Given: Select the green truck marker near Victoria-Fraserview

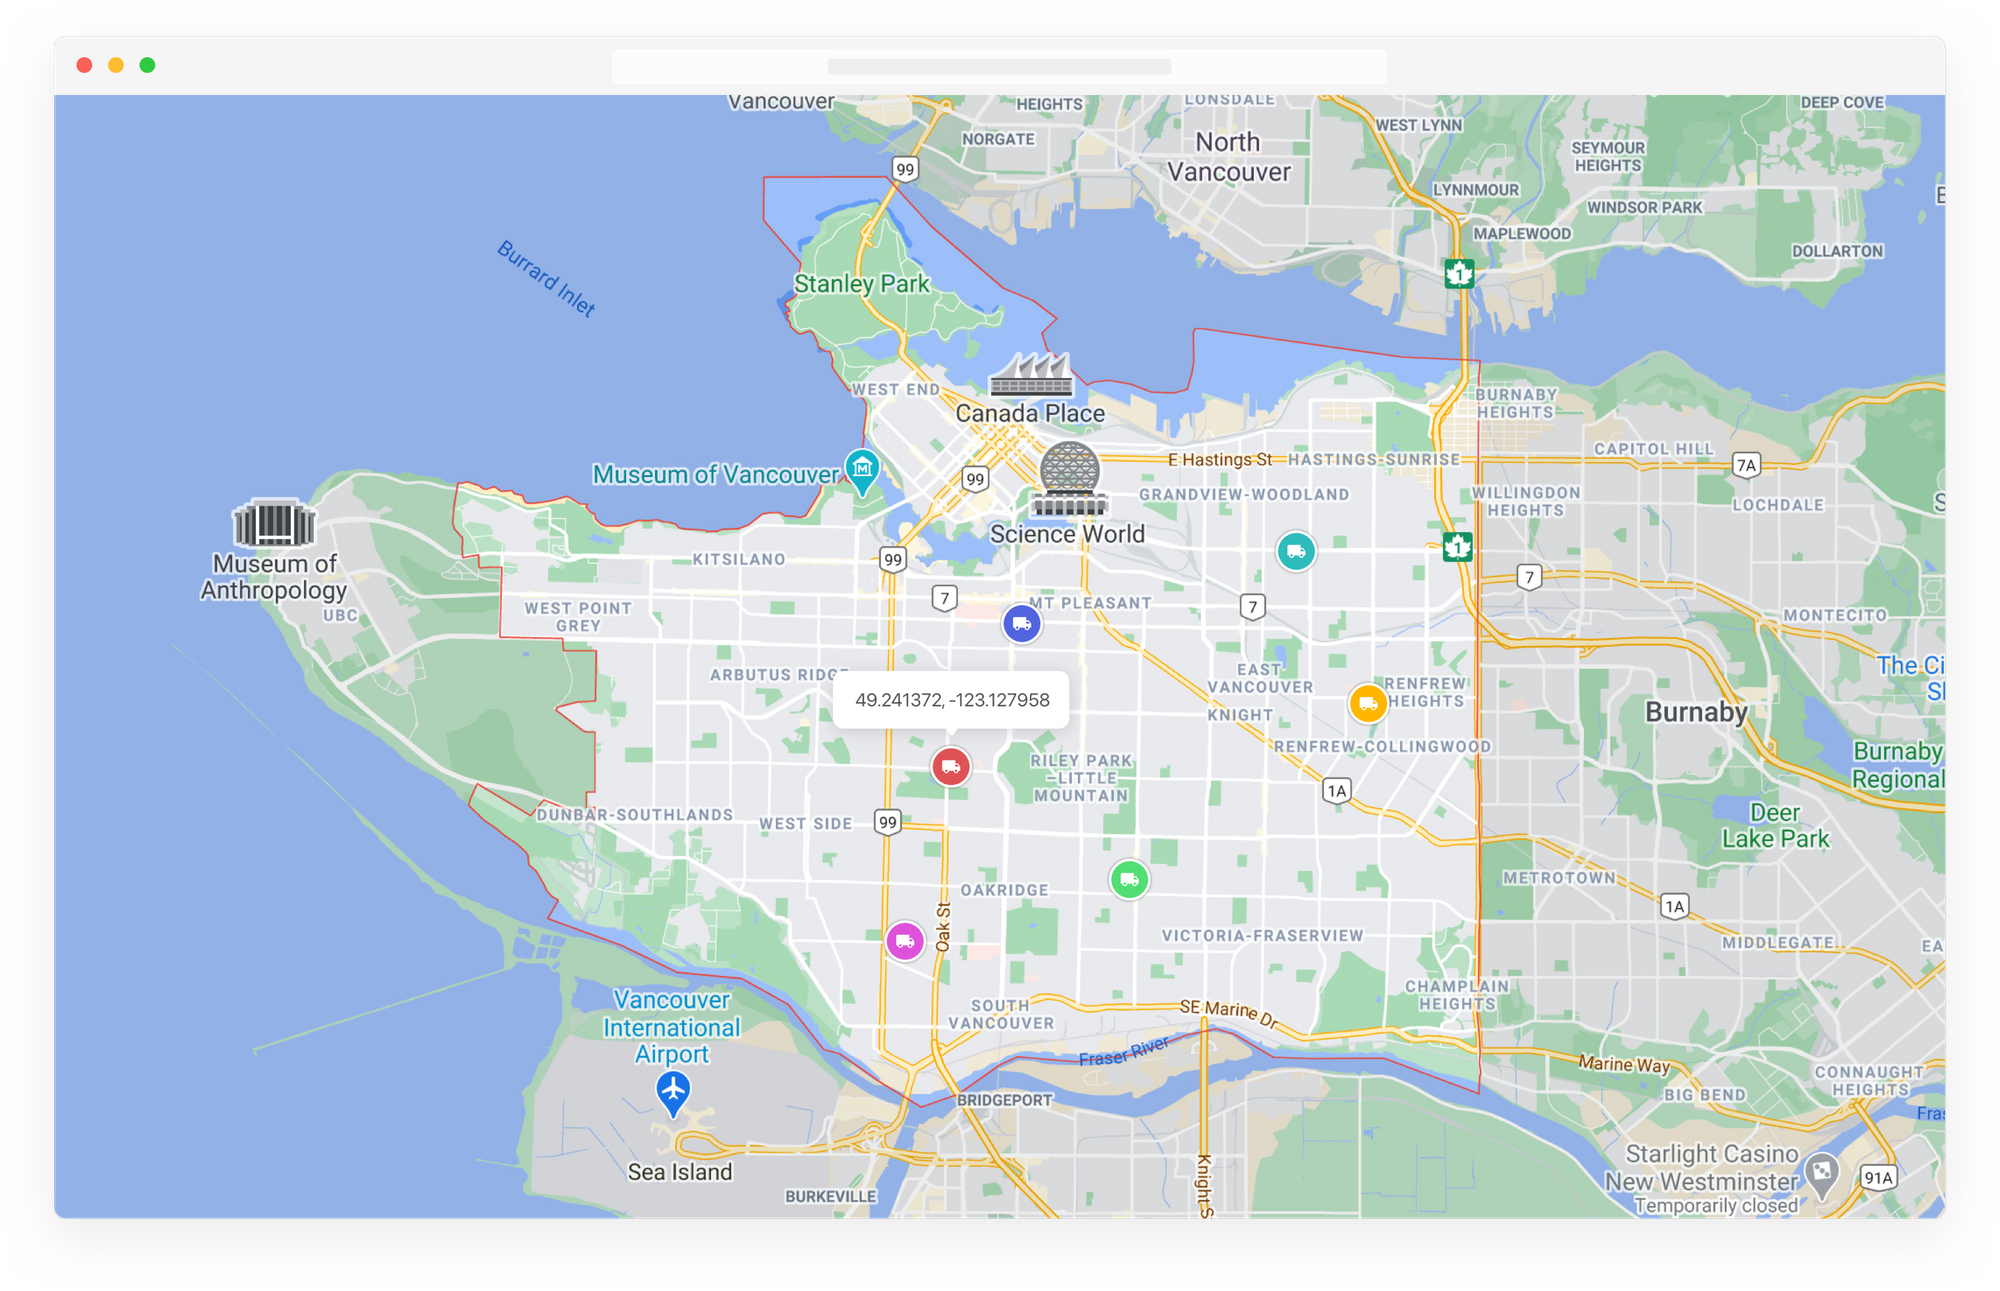Looking at the screenshot, I should pos(1128,881).
